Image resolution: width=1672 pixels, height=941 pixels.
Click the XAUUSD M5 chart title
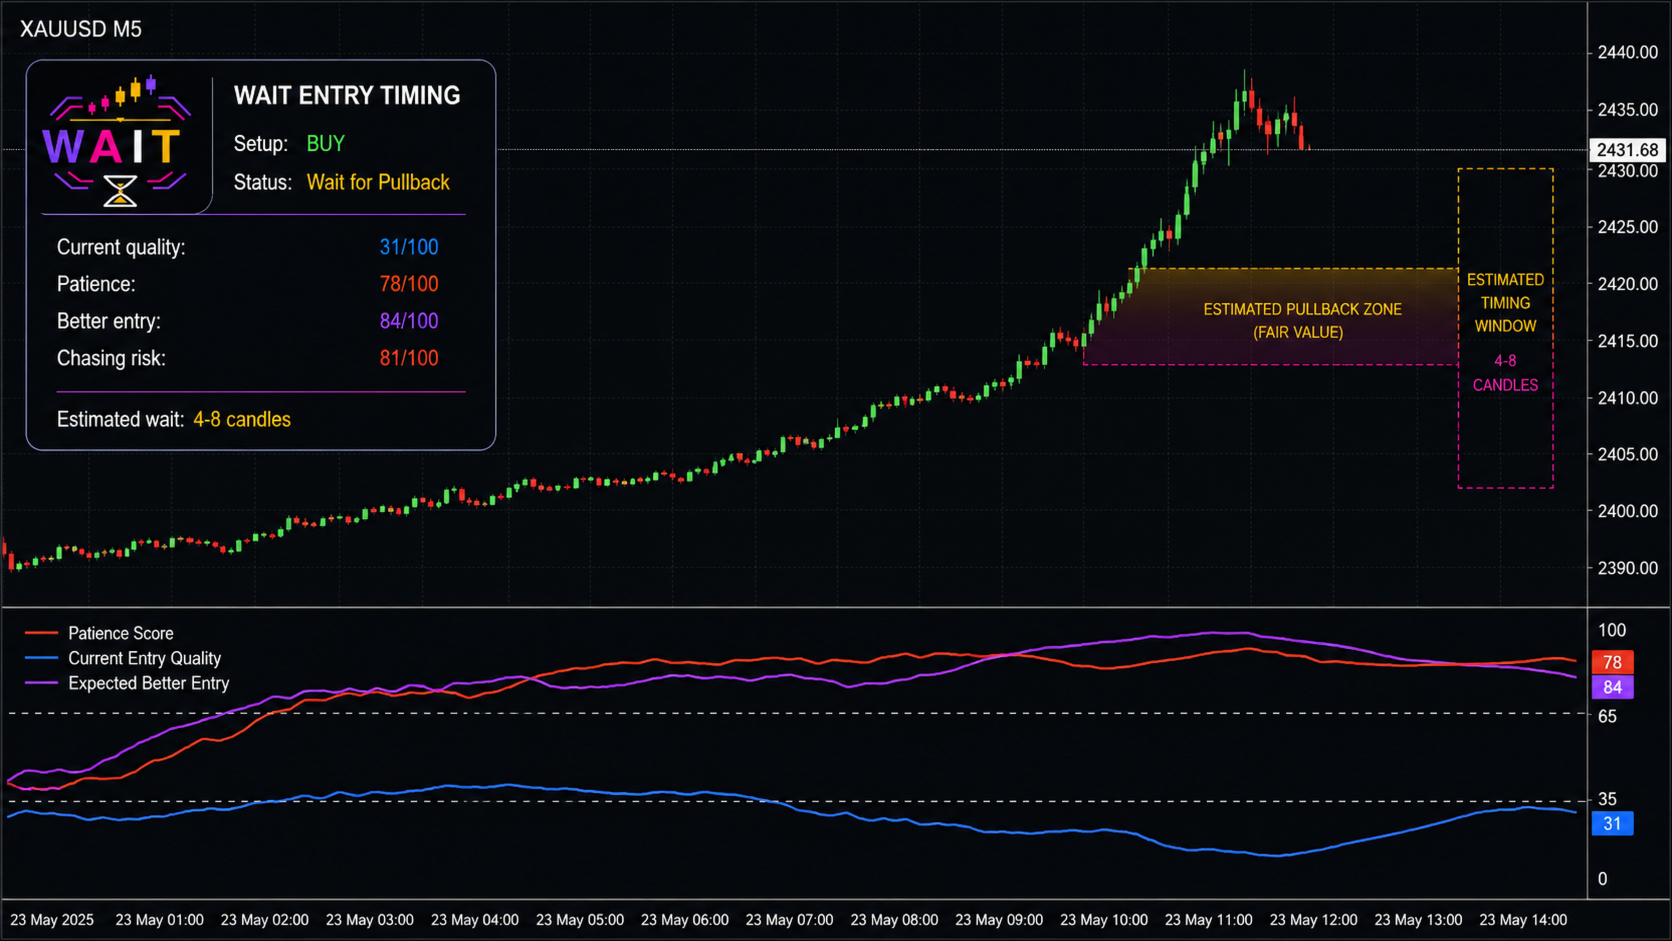click(x=81, y=29)
